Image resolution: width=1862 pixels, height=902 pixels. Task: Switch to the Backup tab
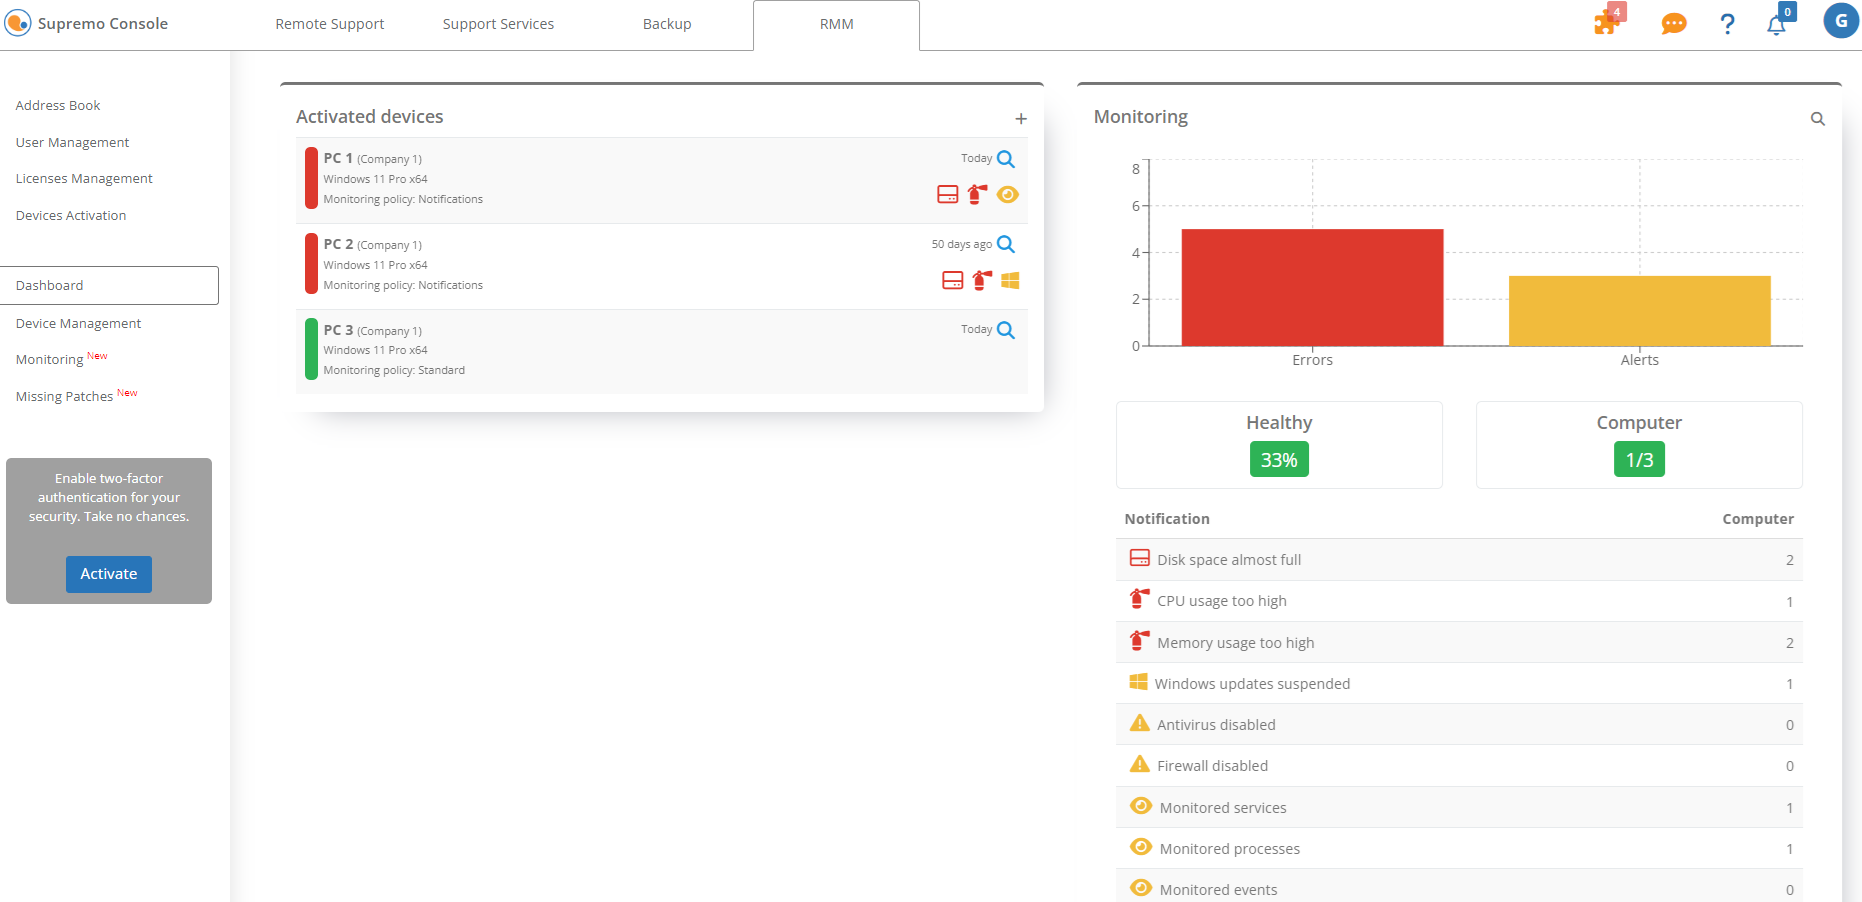pos(667,24)
